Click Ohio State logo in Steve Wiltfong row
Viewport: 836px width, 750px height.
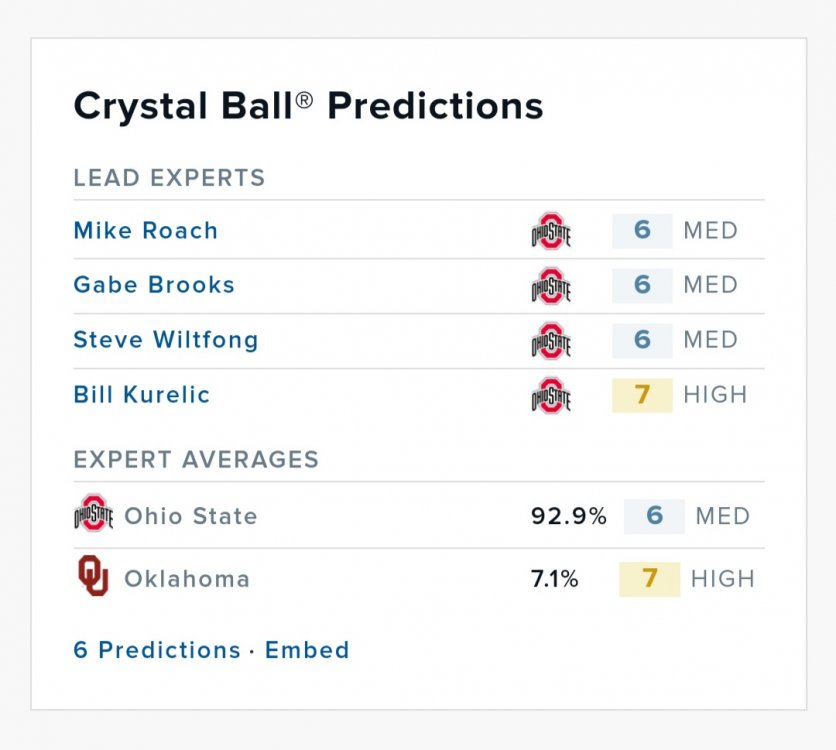551,340
